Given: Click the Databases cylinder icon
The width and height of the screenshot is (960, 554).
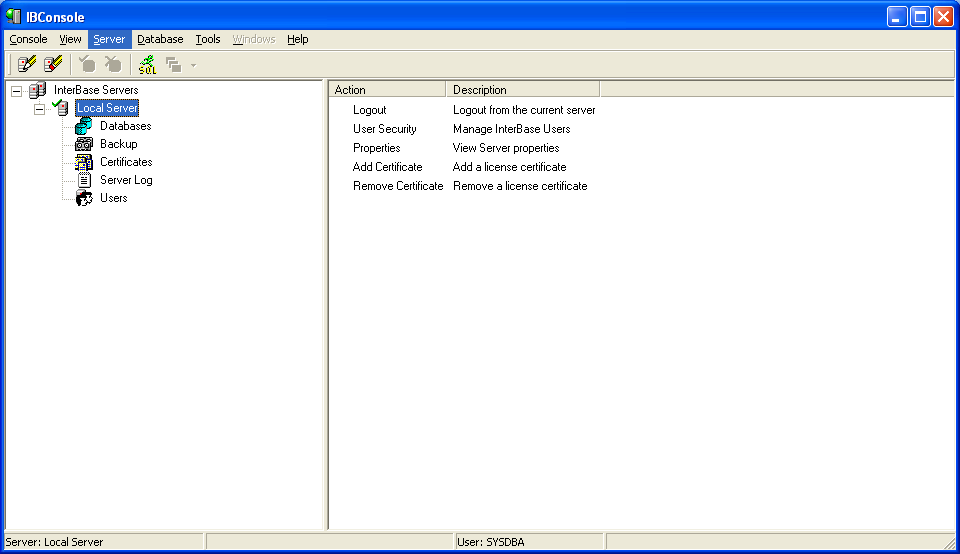Looking at the screenshot, I should [x=84, y=126].
